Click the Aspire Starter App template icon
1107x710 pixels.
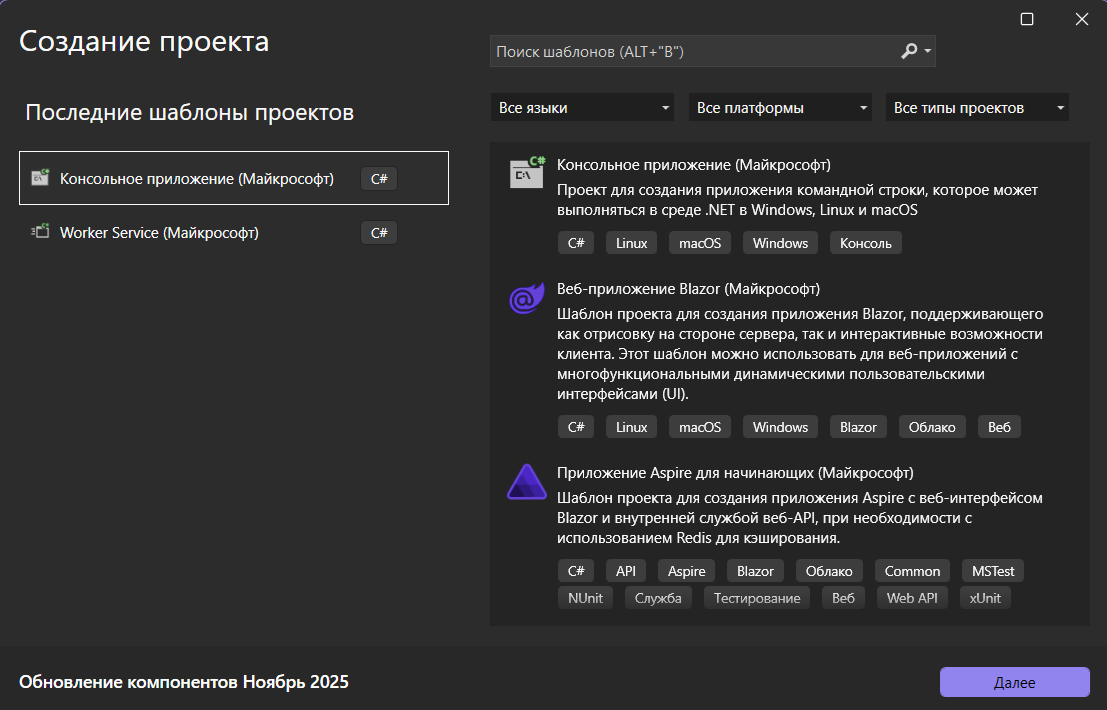[526, 482]
